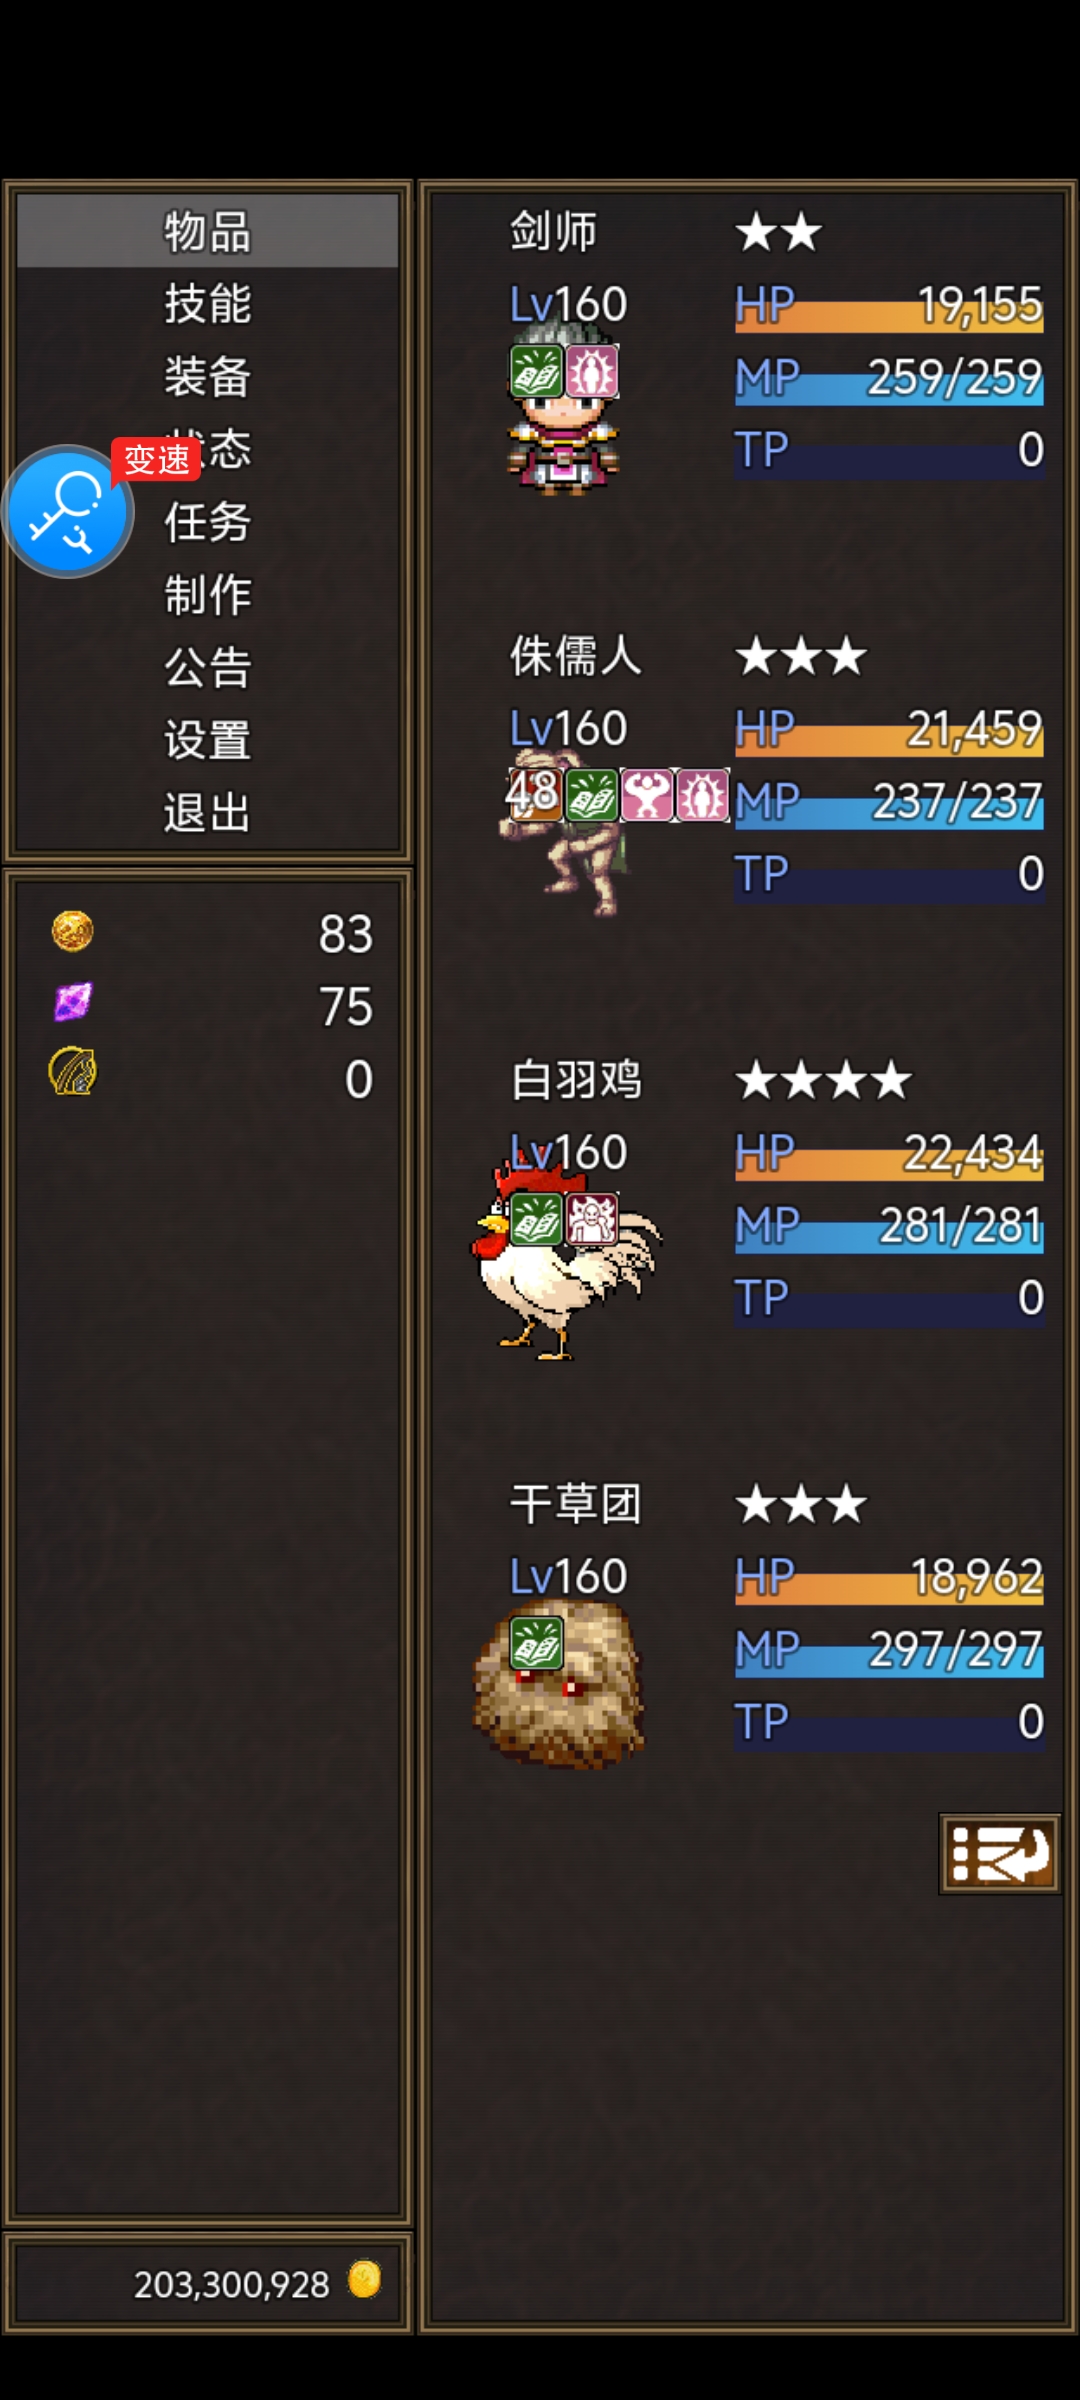Click the party formation swap icon

pyautogui.click(x=999, y=1853)
